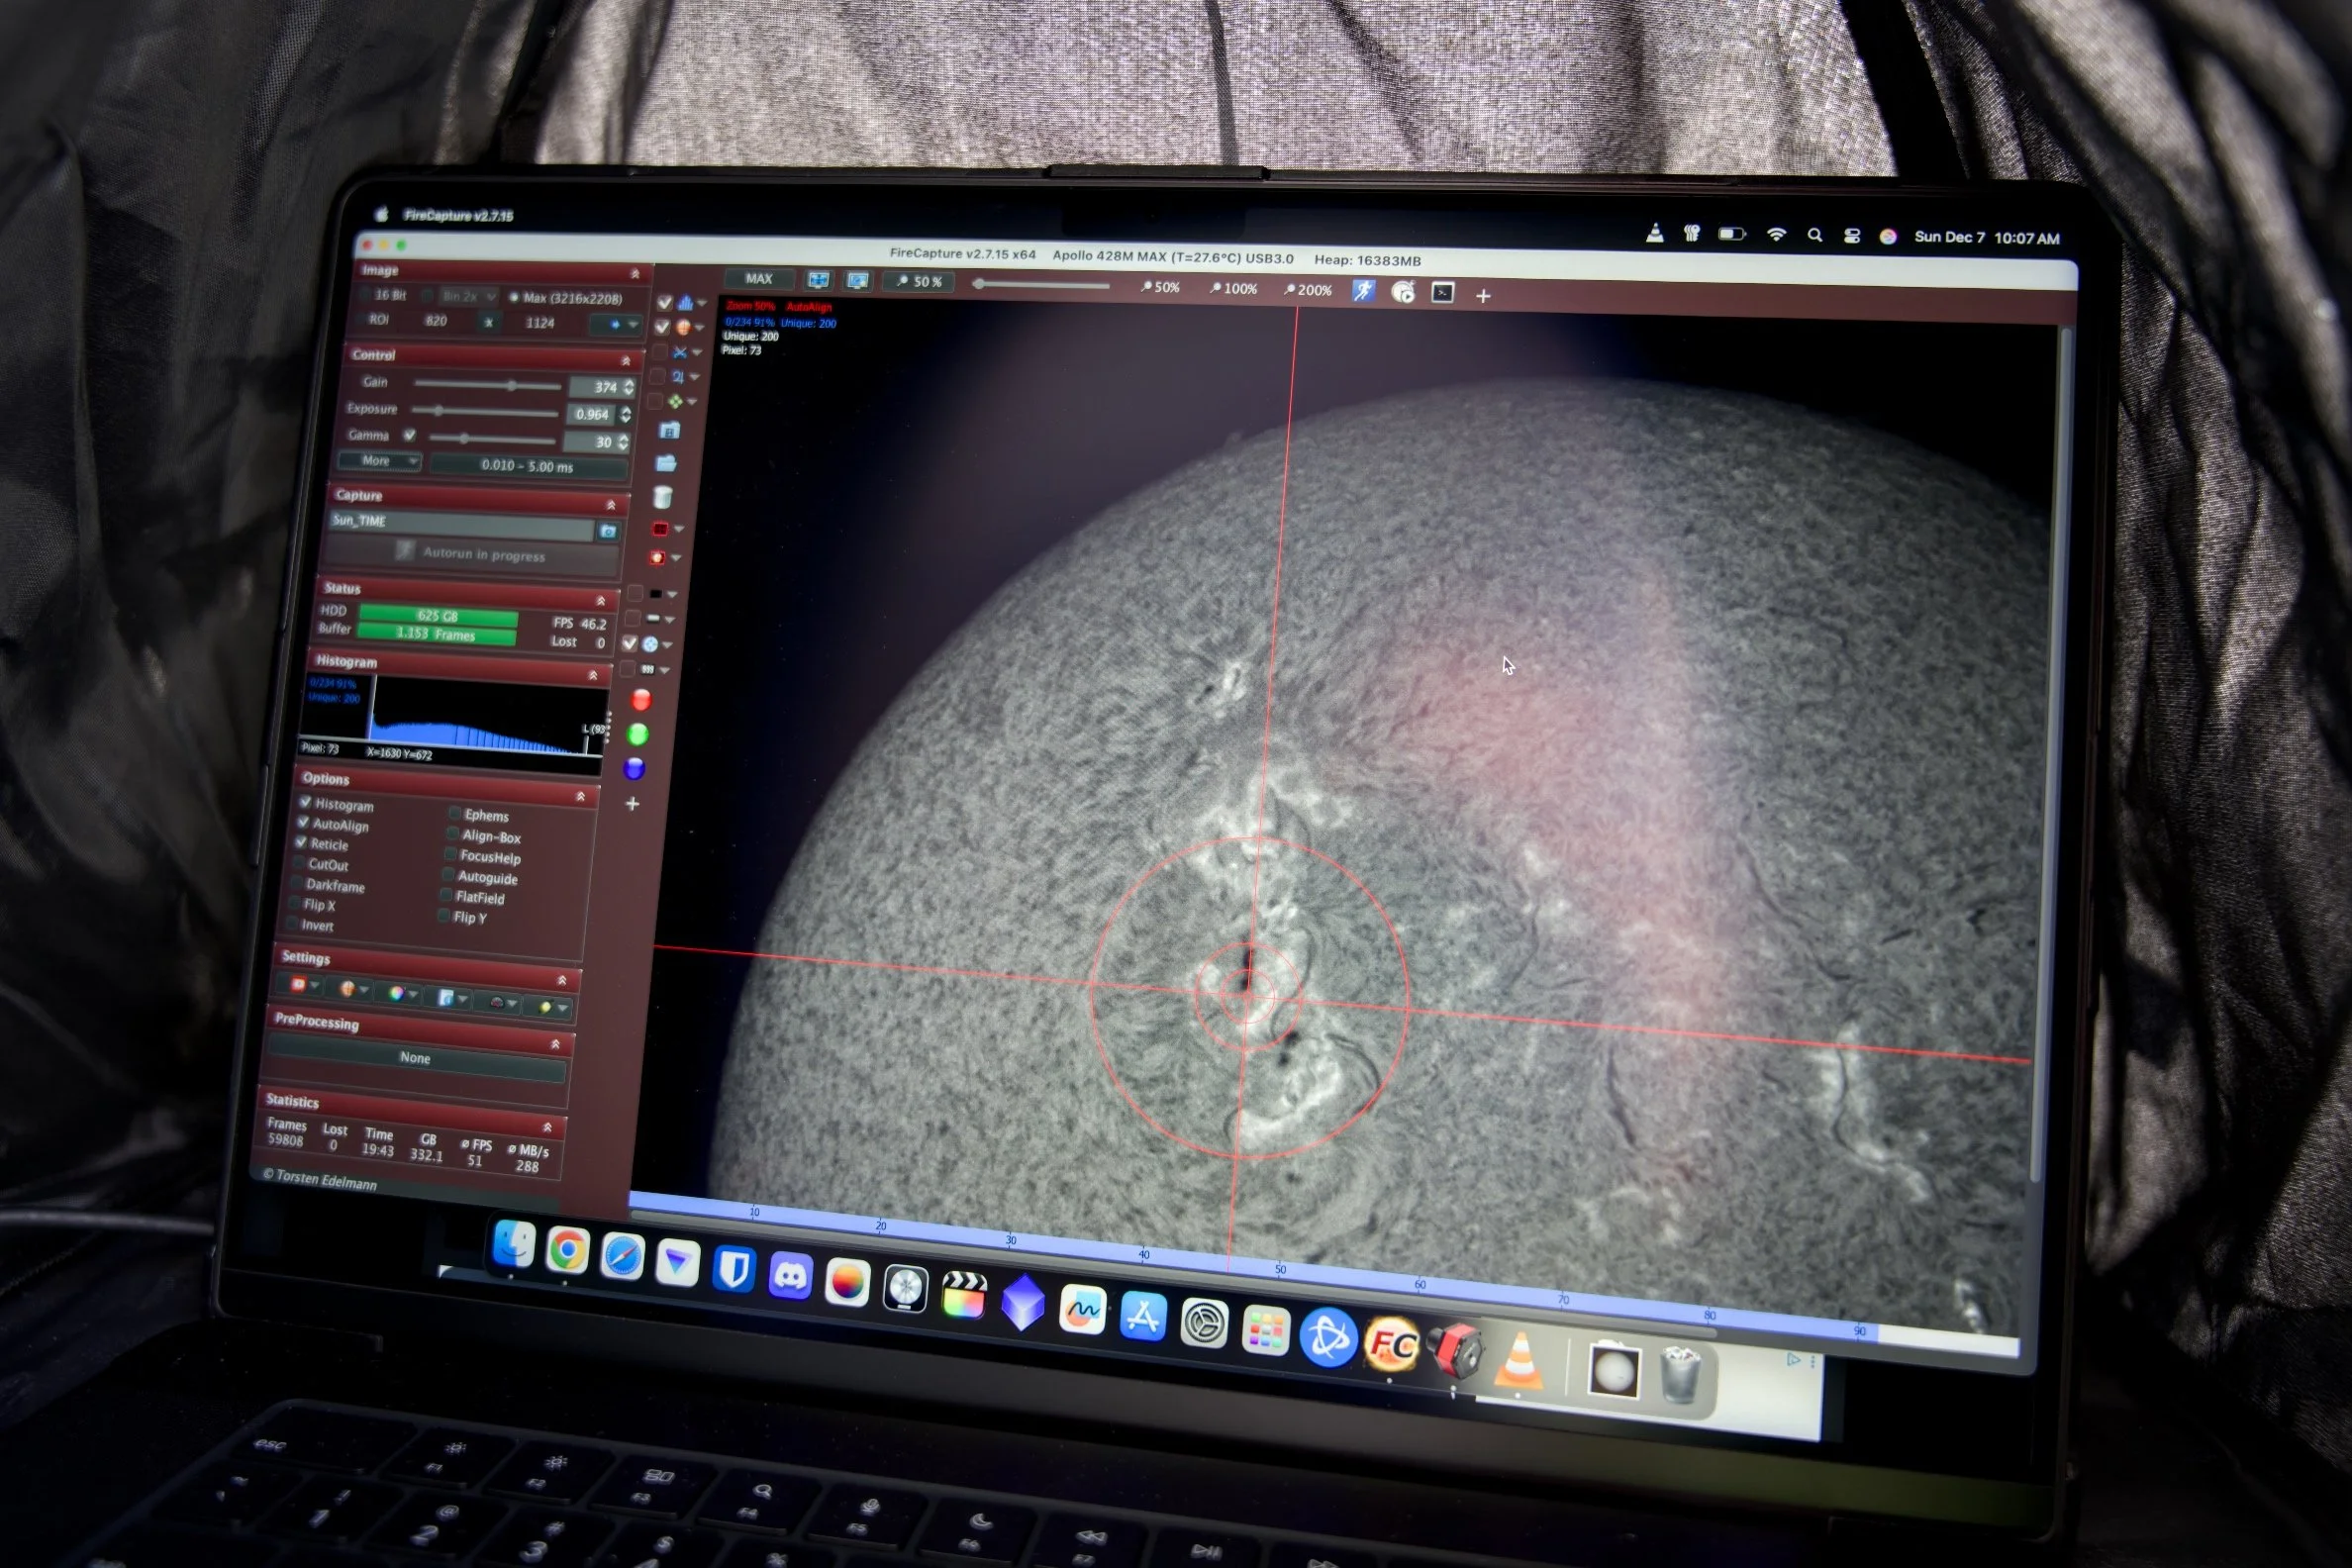The height and width of the screenshot is (1568, 2352).
Task: Set zoom to 200% preset
Action: [x=1308, y=290]
